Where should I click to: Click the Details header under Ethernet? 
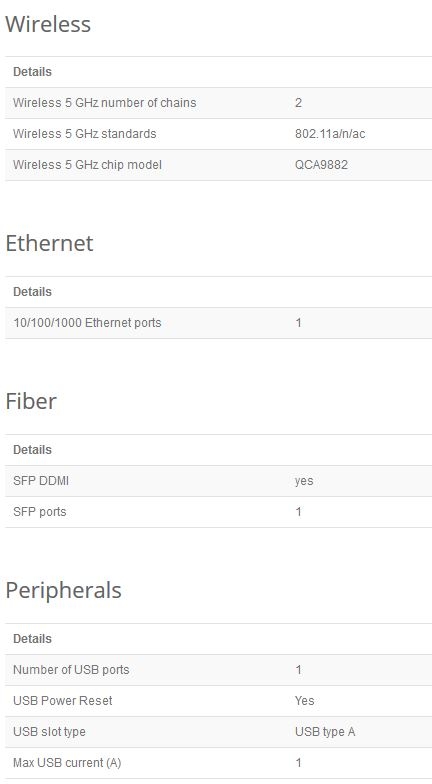coord(32,292)
